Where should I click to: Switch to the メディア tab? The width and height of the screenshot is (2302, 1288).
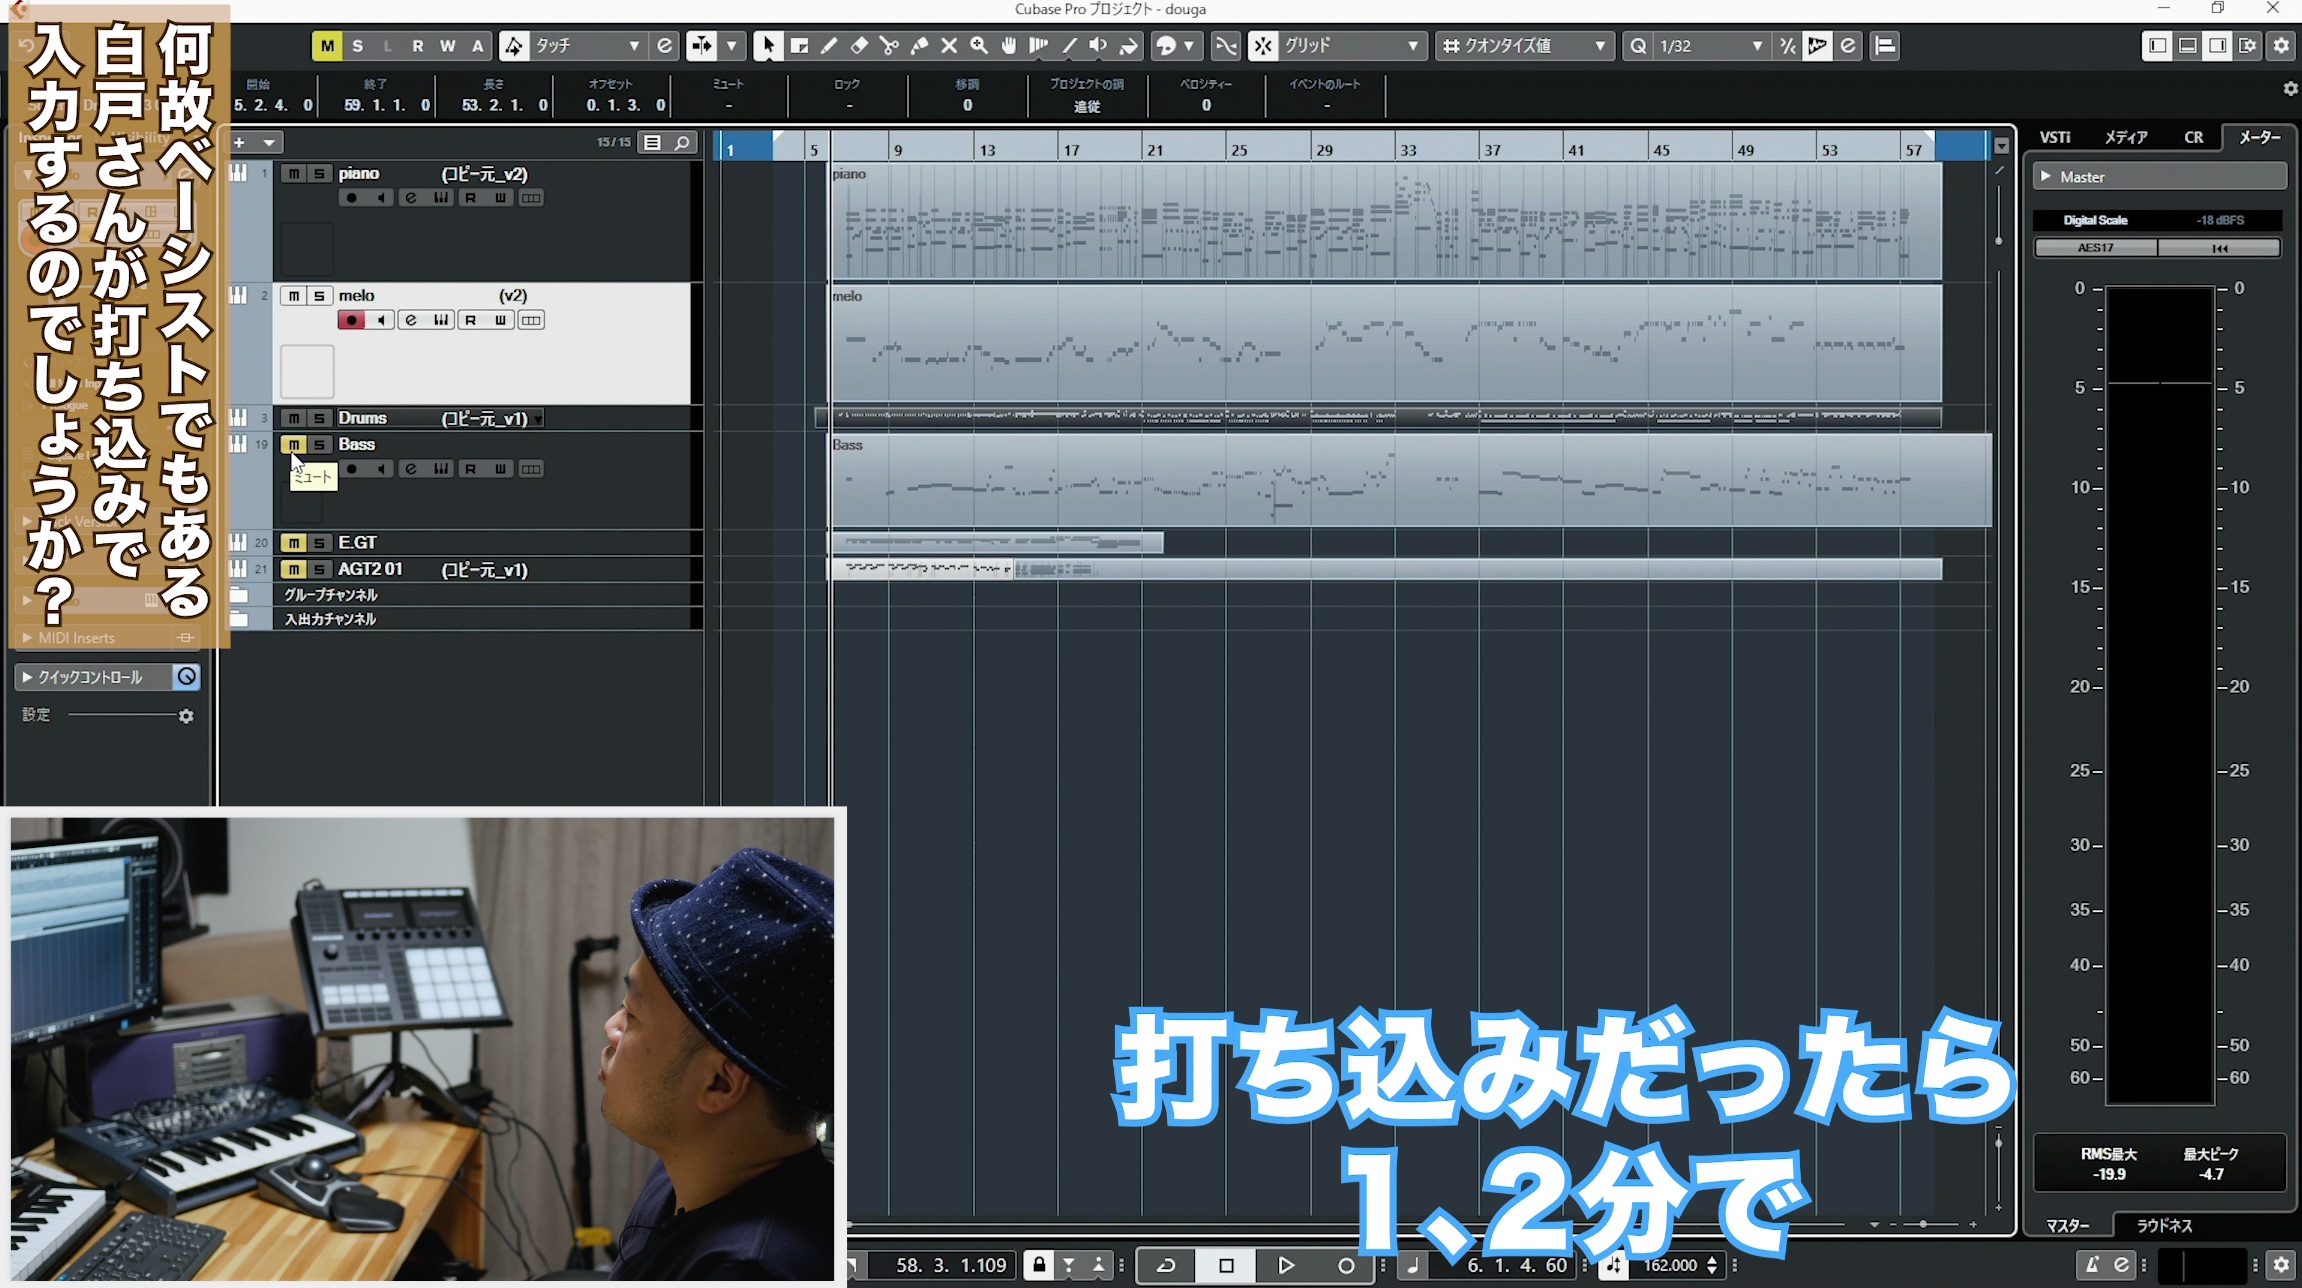tap(2126, 137)
